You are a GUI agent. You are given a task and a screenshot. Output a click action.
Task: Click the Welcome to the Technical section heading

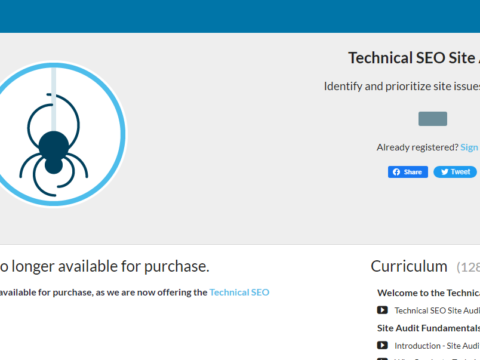click(428, 293)
